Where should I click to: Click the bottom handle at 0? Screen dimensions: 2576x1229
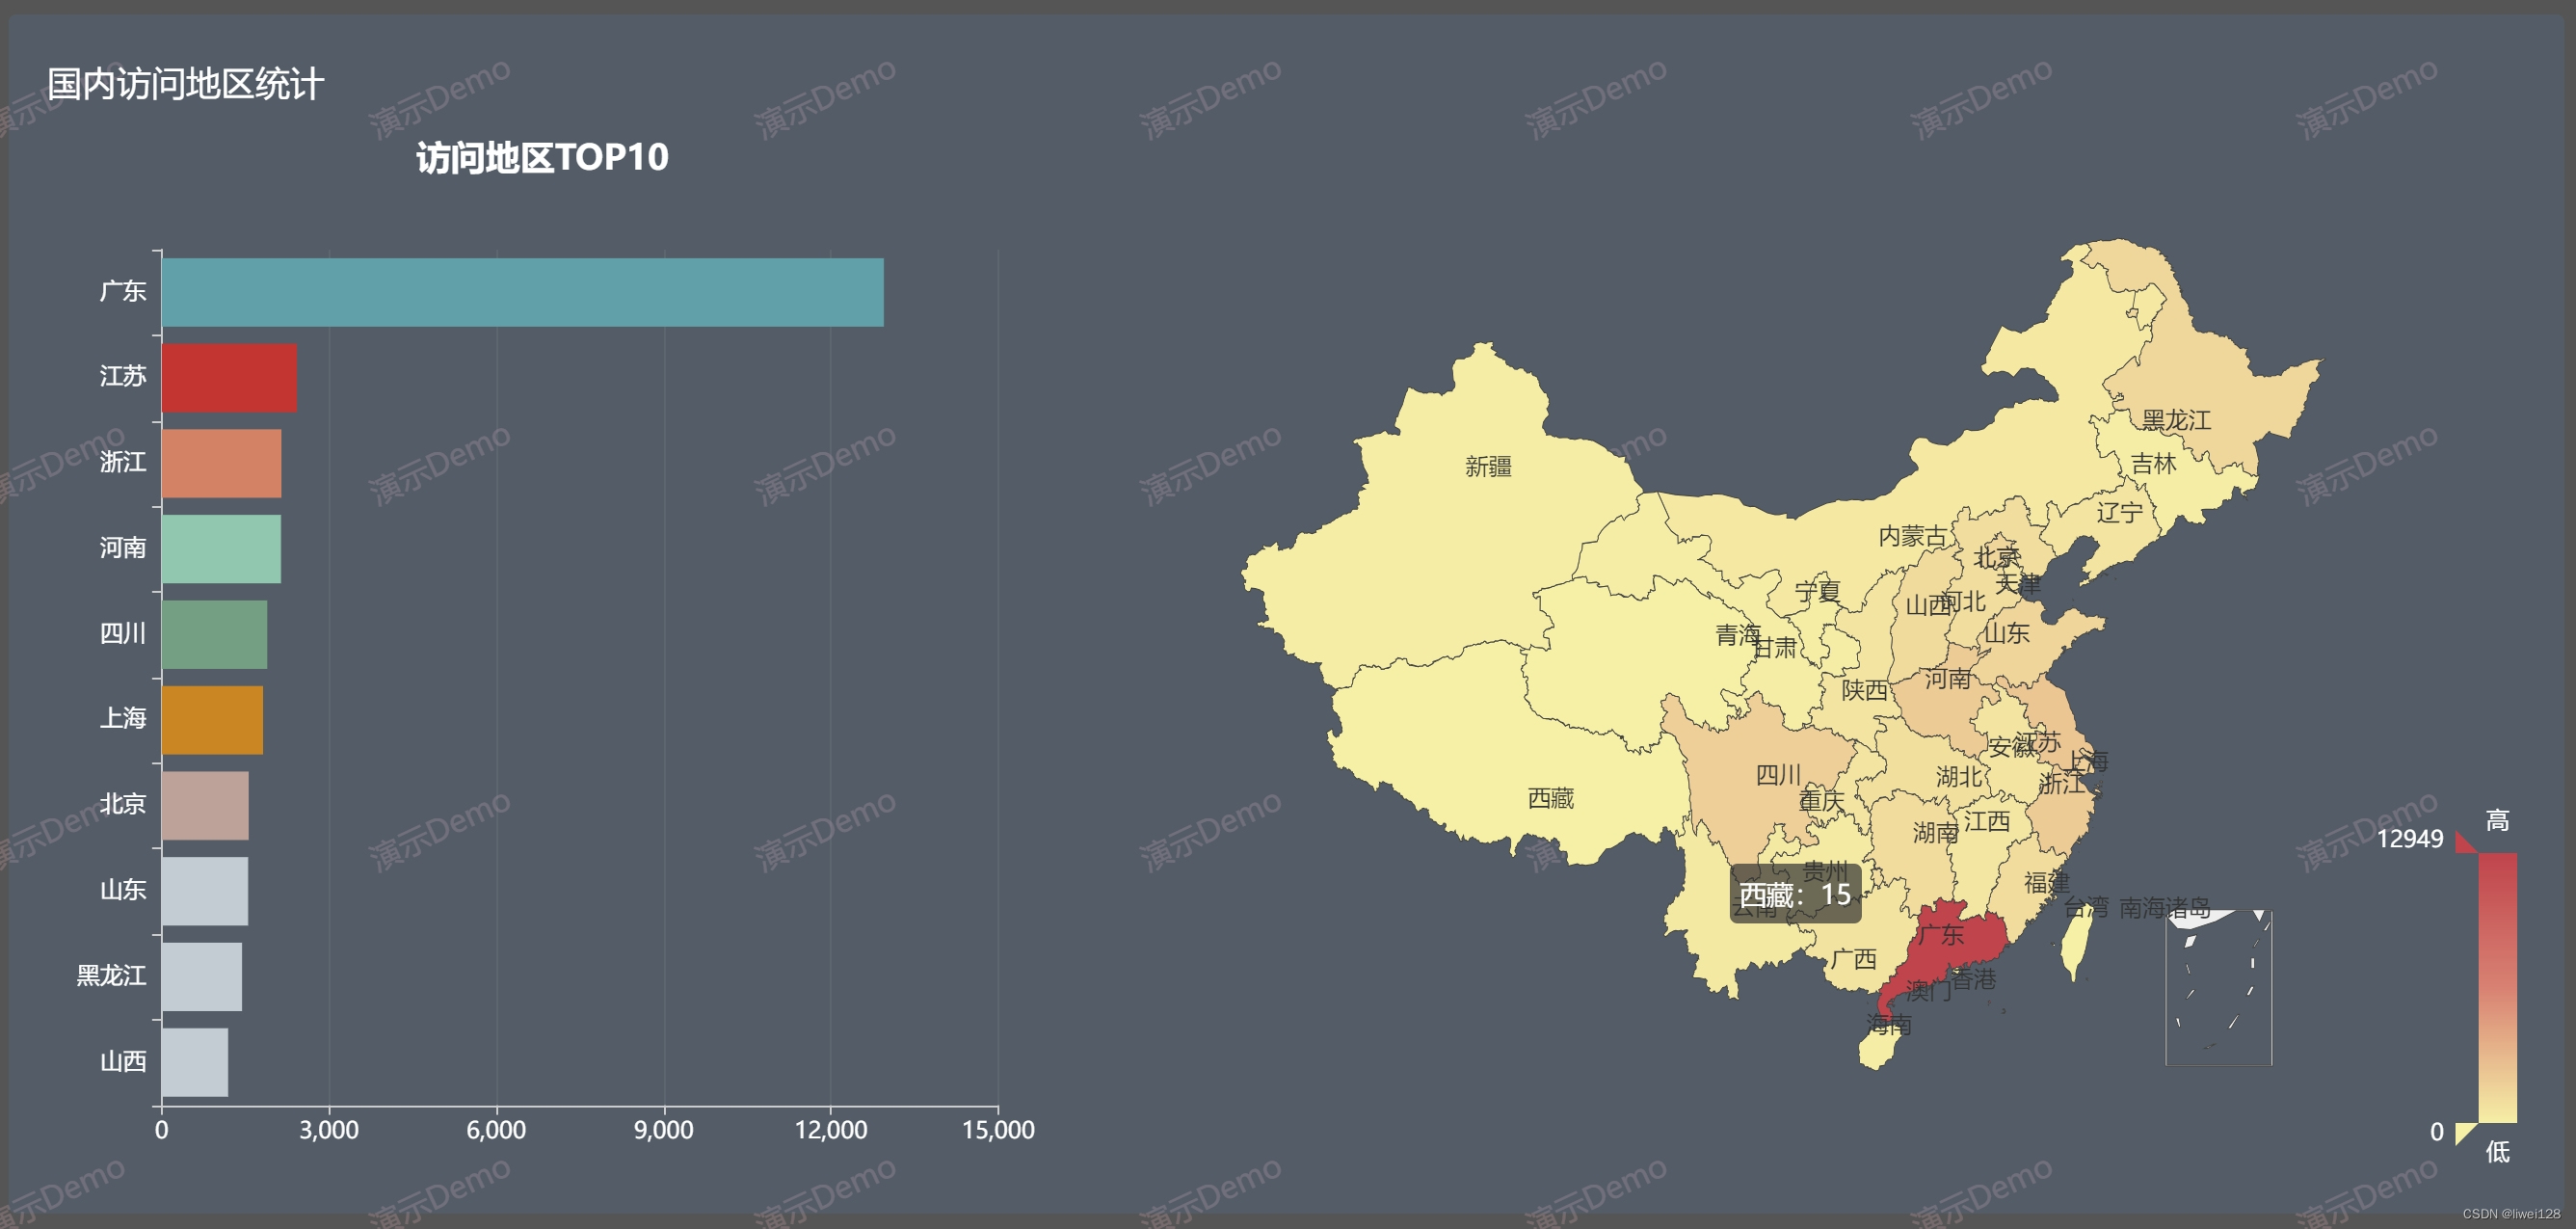point(2466,1134)
